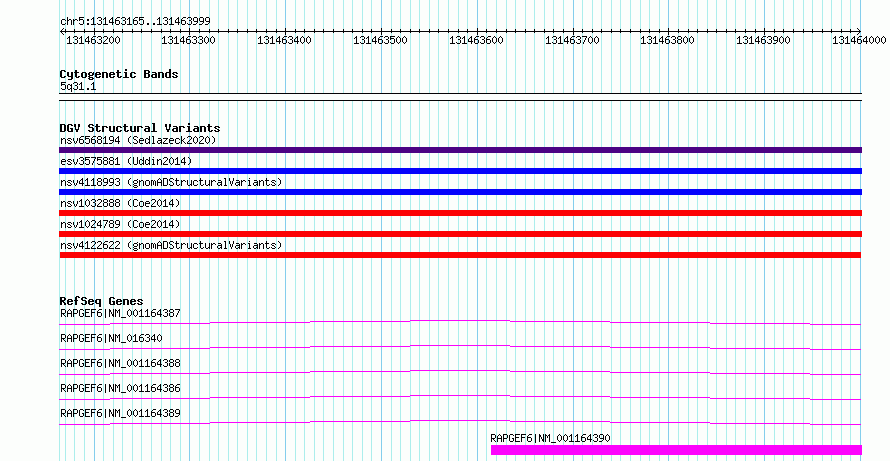Click RAPGEF6|NM_001164388 transcript label
This screenshot has height=461, width=890.
coord(120,363)
